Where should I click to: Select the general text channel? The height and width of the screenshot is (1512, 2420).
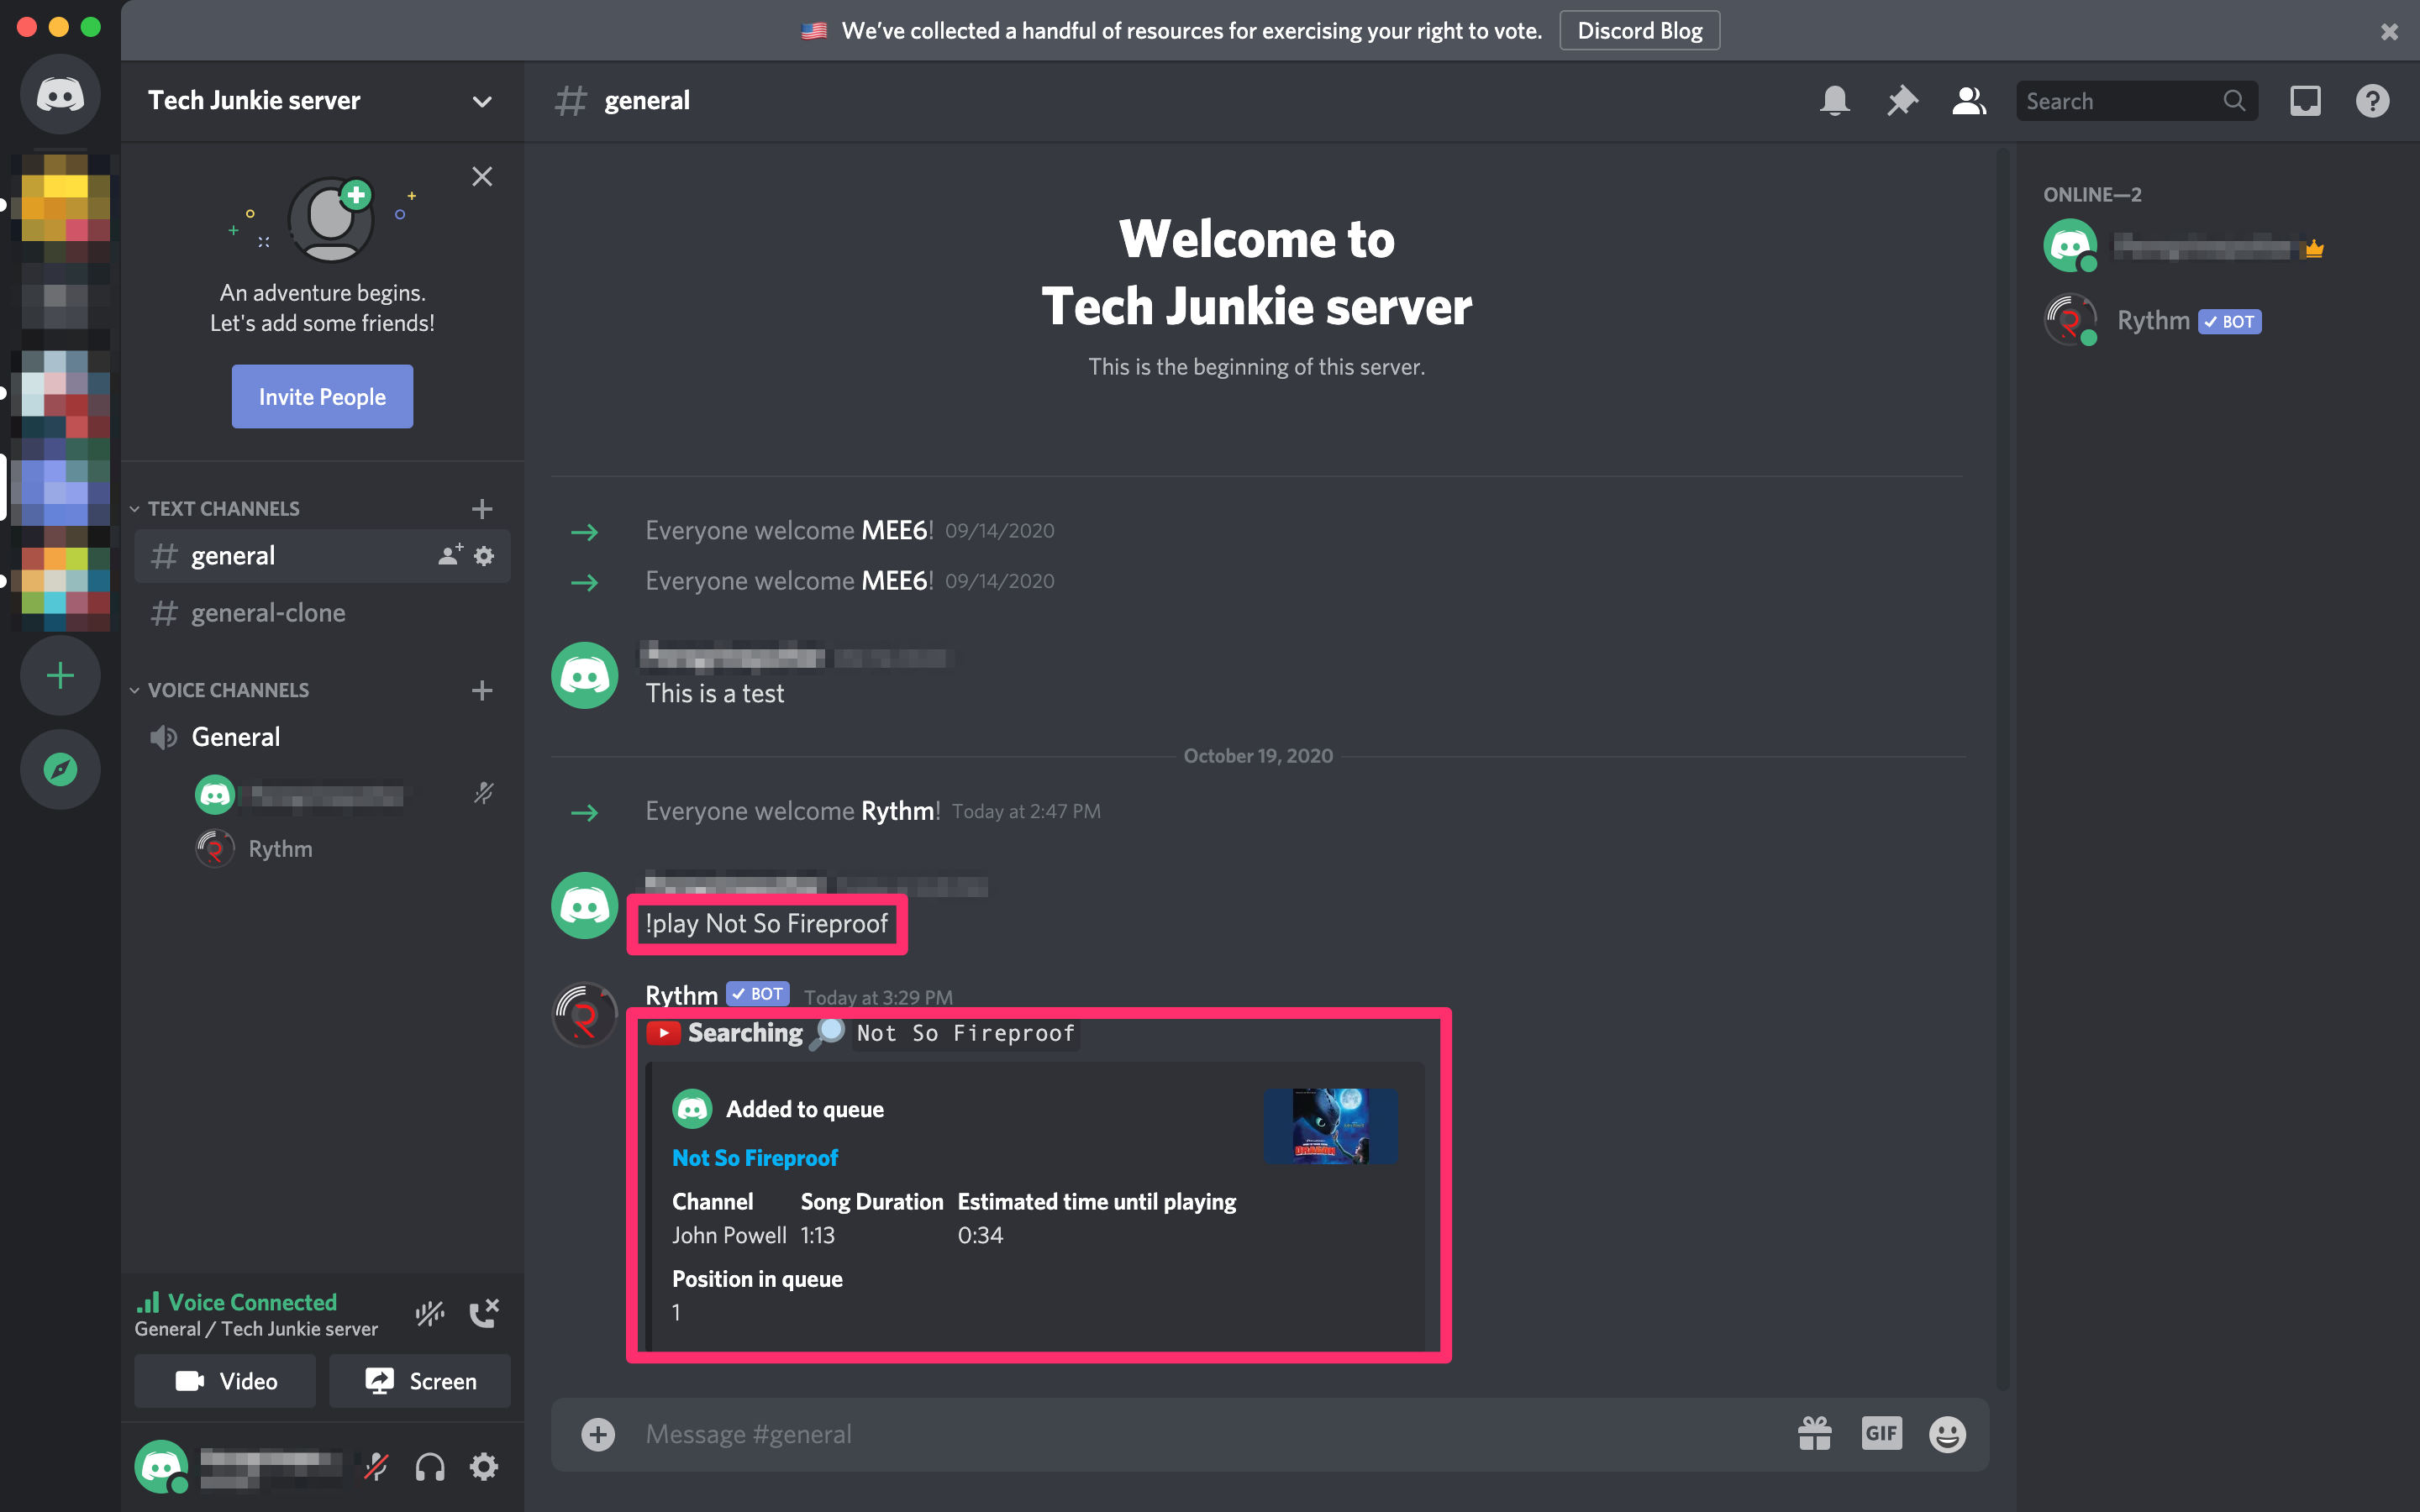click(x=322, y=556)
